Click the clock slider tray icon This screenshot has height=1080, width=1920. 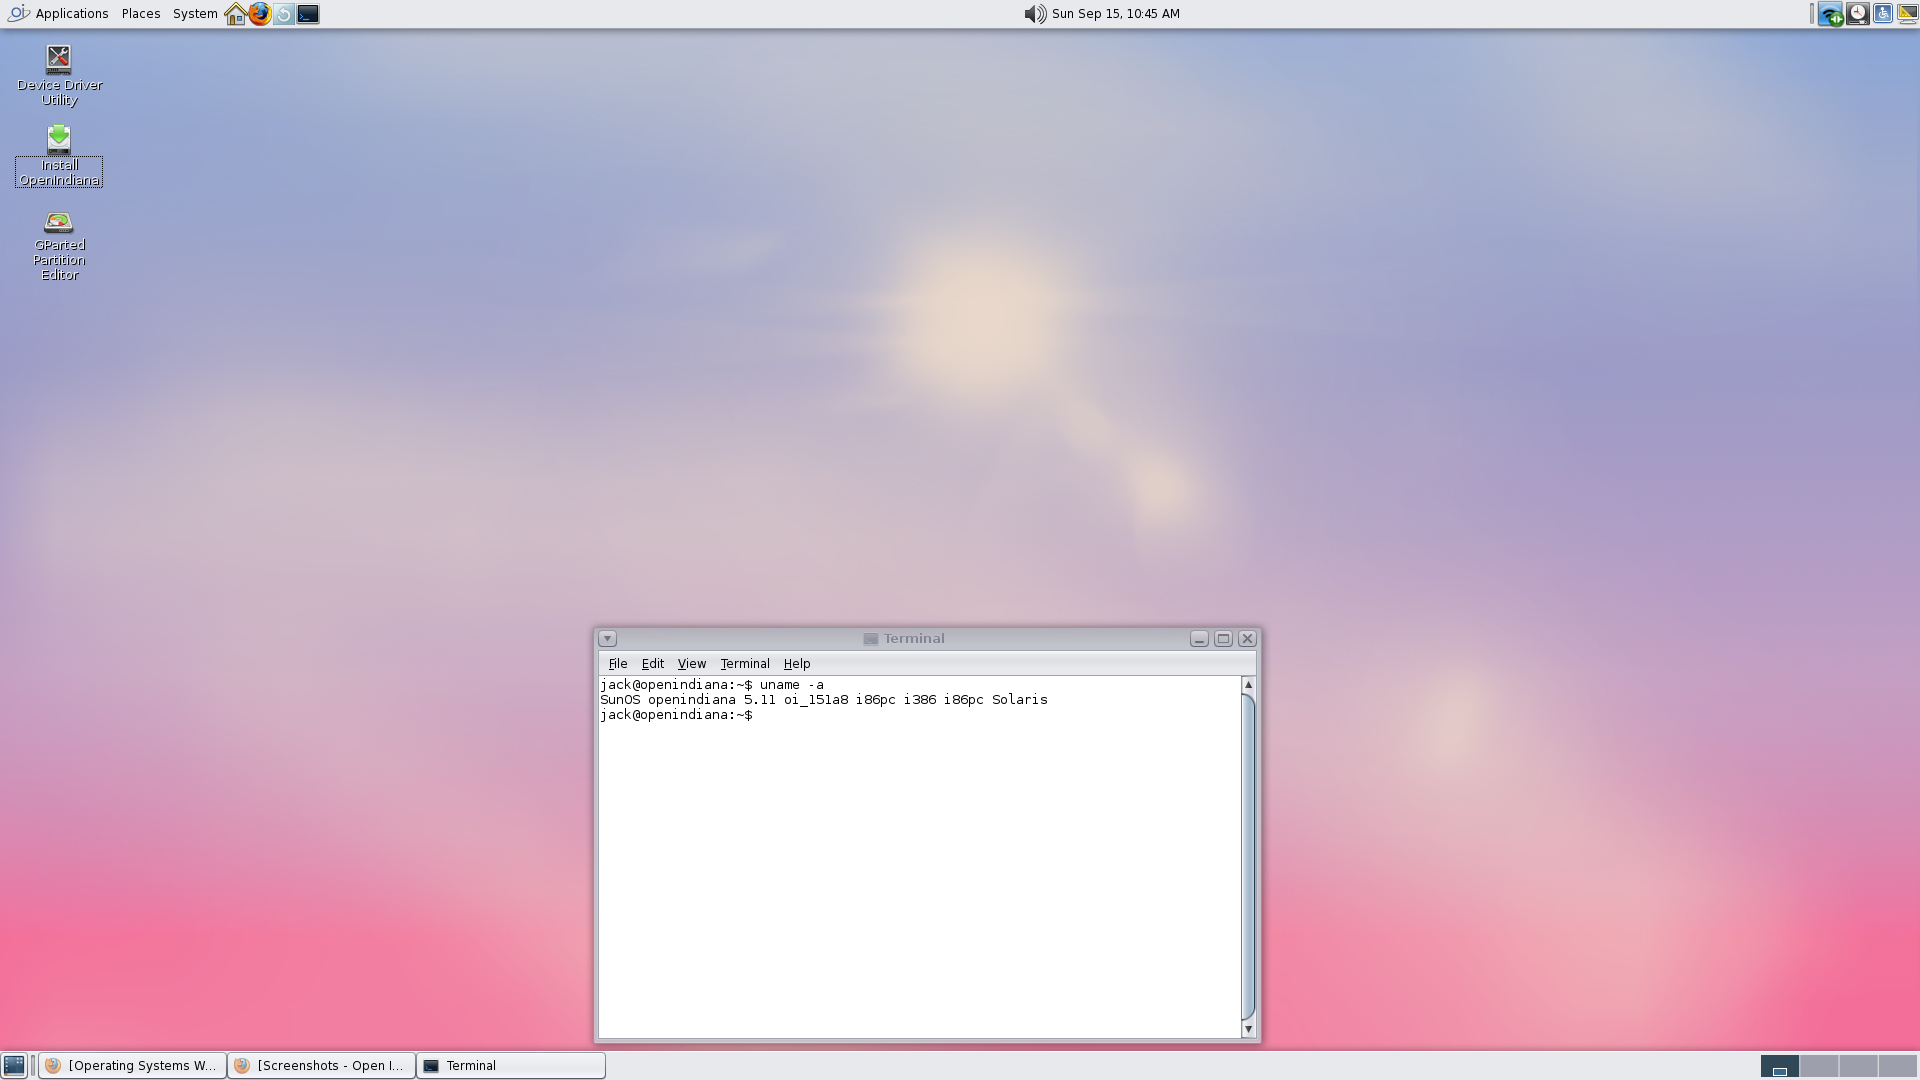click(x=1857, y=14)
